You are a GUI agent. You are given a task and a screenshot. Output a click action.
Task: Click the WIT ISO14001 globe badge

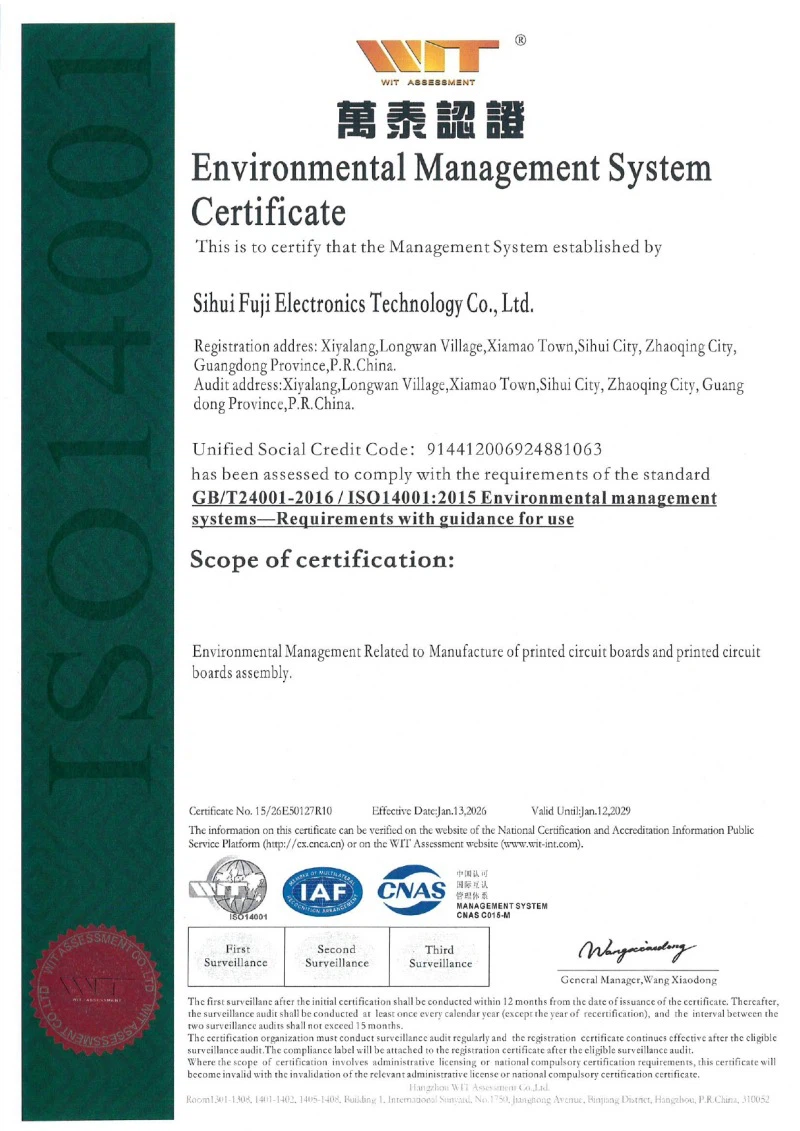[233, 889]
